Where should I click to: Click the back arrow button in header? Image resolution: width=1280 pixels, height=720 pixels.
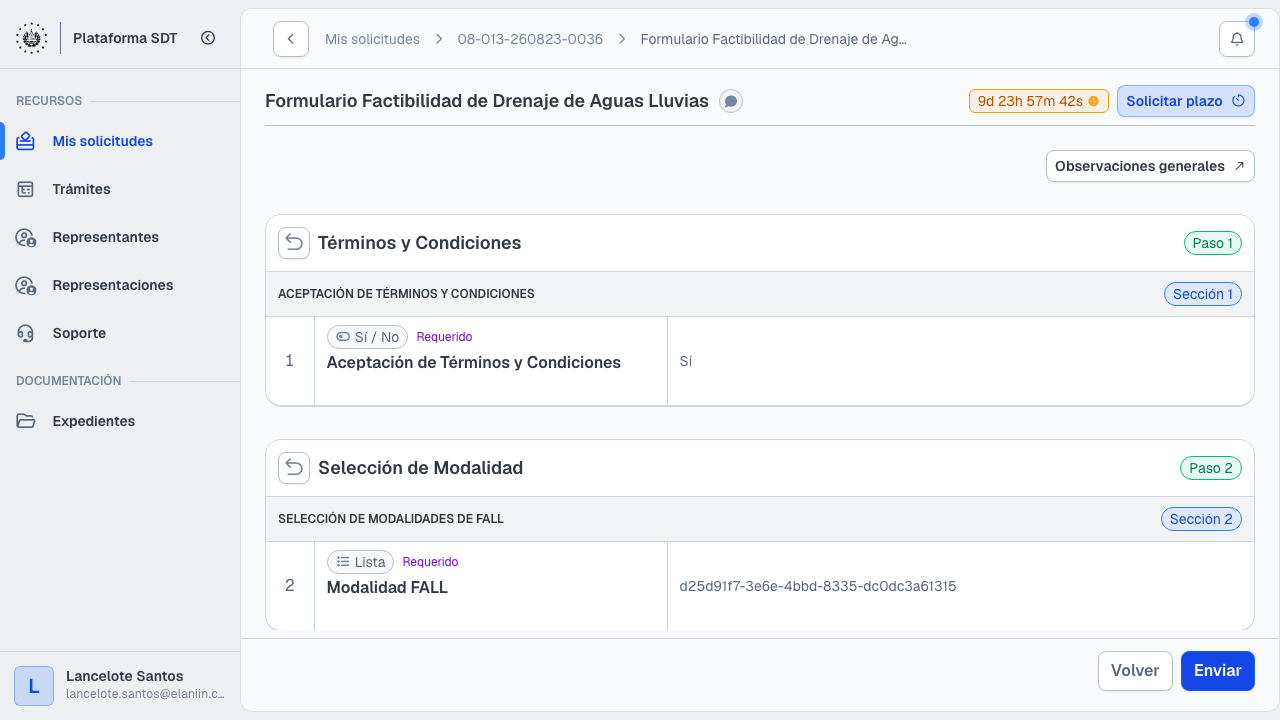(291, 39)
